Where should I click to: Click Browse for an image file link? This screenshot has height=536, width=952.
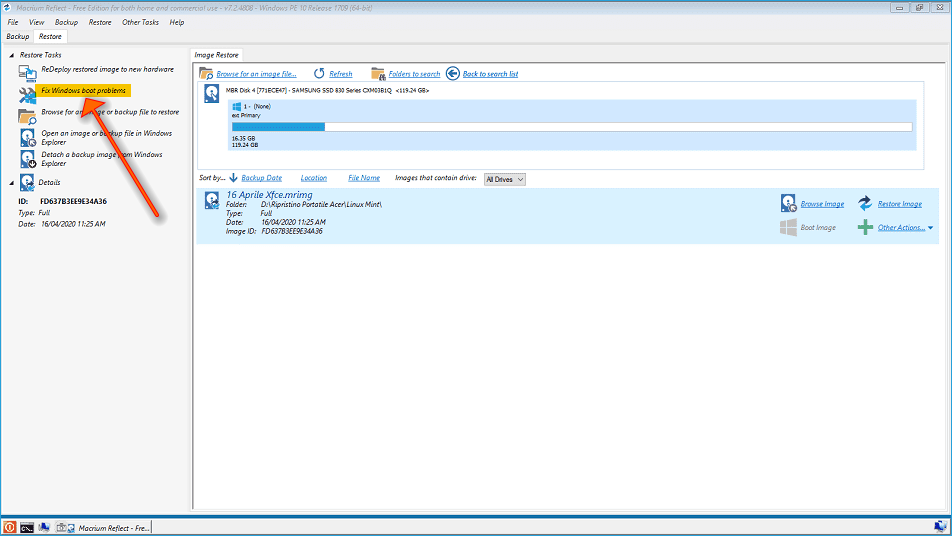pyautogui.click(x=256, y=74)
